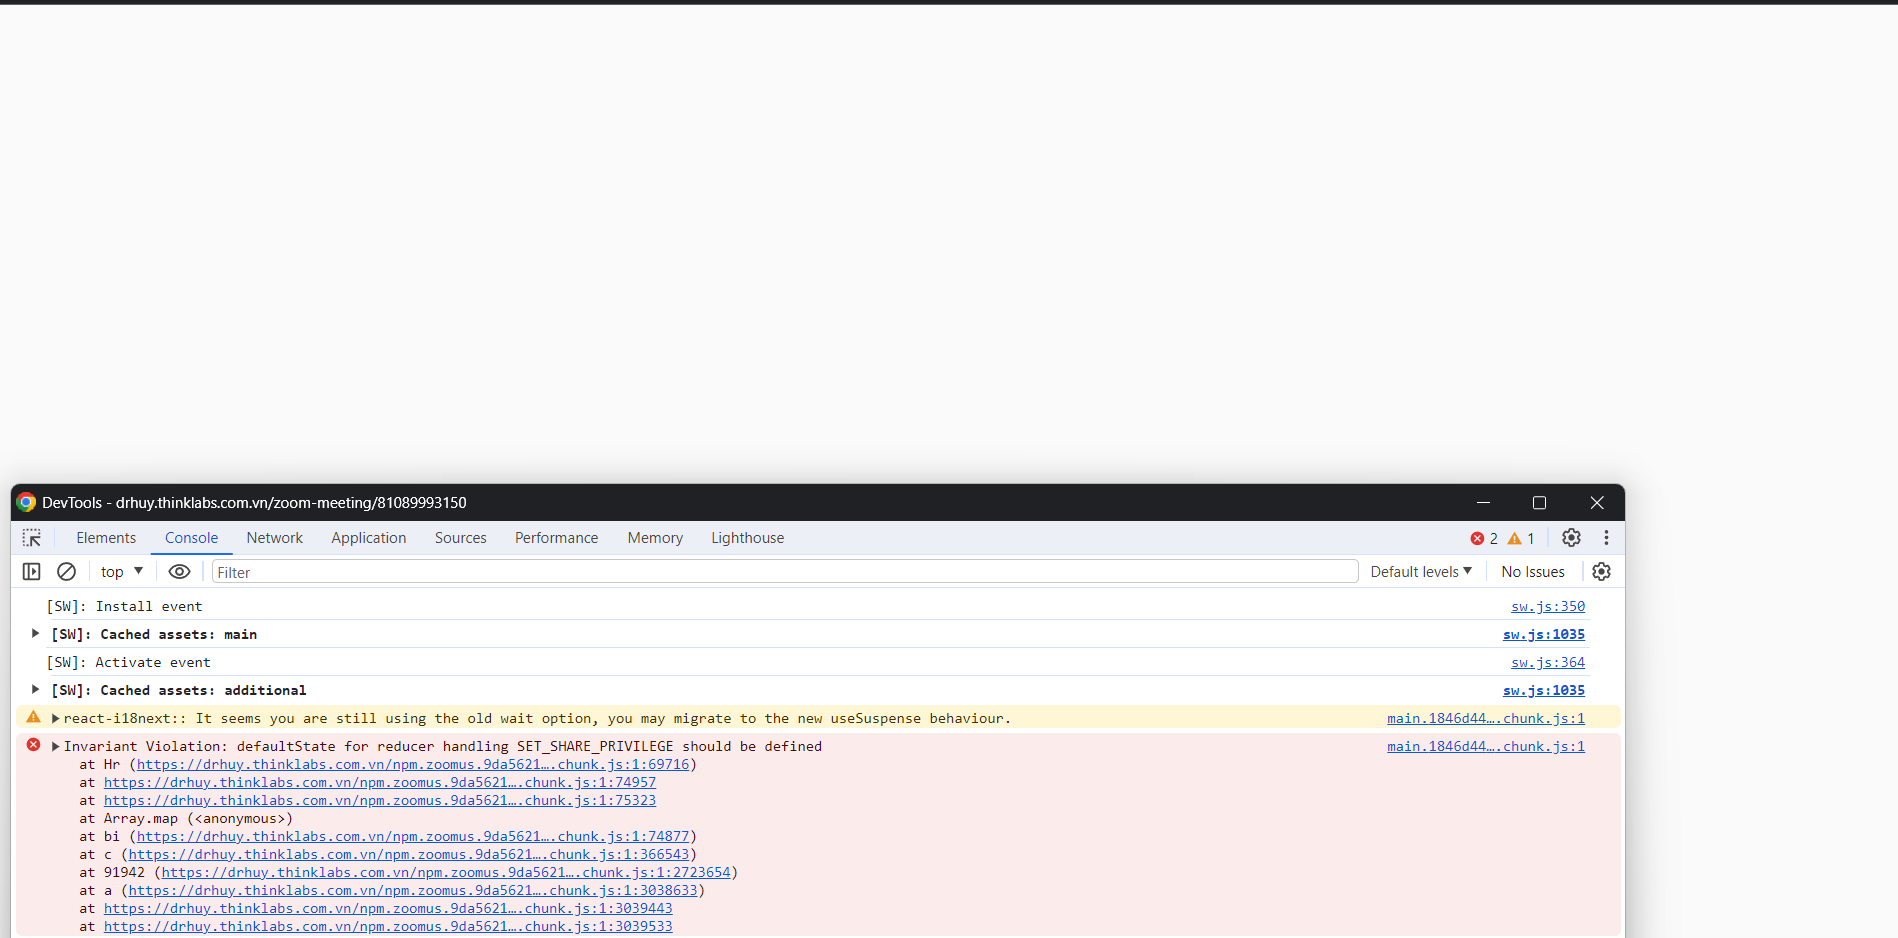Follow stack trace link ending 1:69716
This screenshot has height=938, width=1898.
point(413,764)
